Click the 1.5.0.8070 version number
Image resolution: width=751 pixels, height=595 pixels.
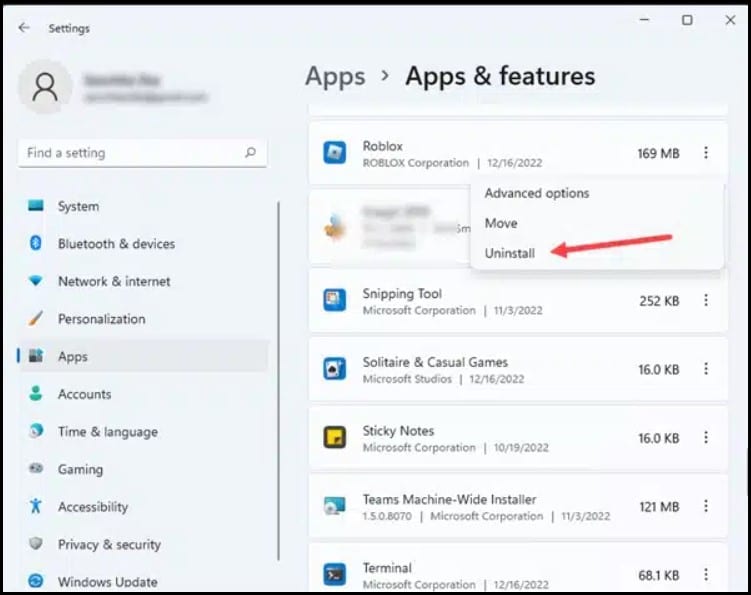point(387,516)
